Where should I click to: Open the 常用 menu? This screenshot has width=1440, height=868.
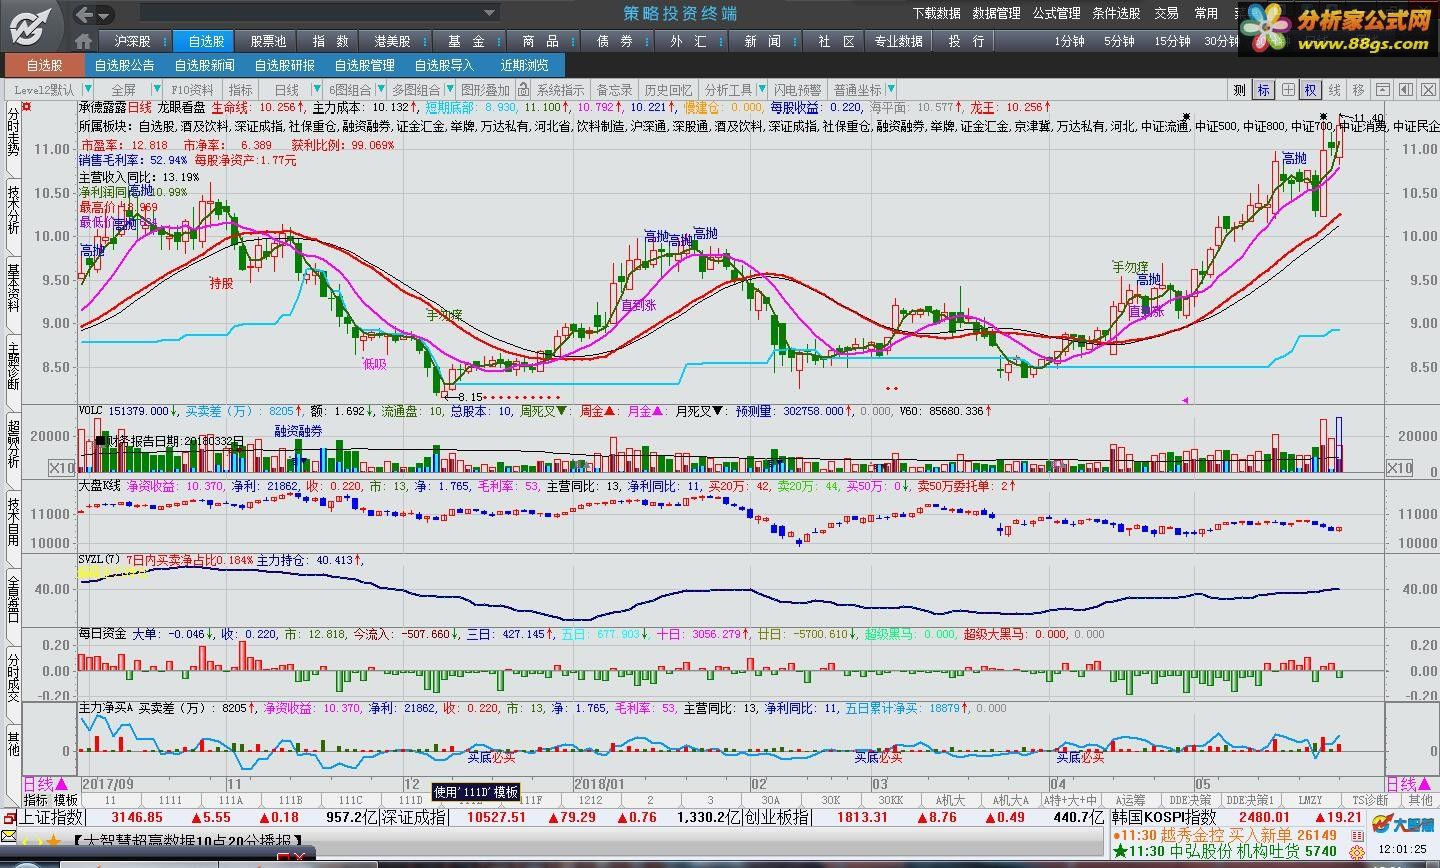click(x=1206, y=14)
